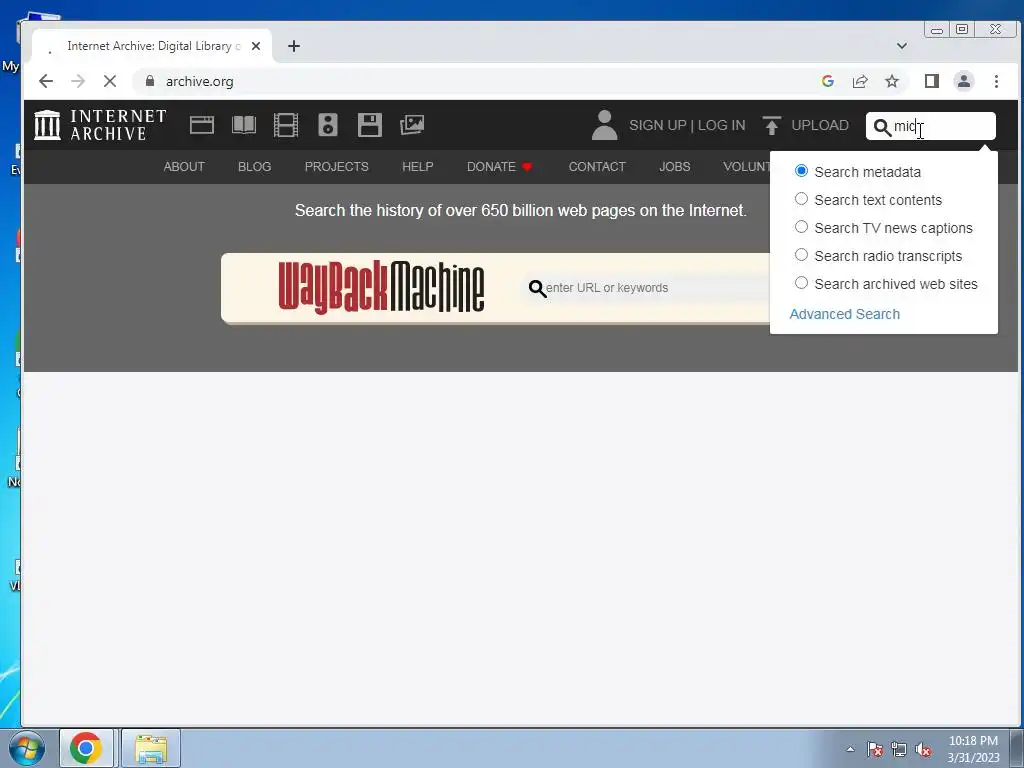This screenshot has height=768, width=1024.
Task: Open the BLOG menu item
Action: pos(254,167)
